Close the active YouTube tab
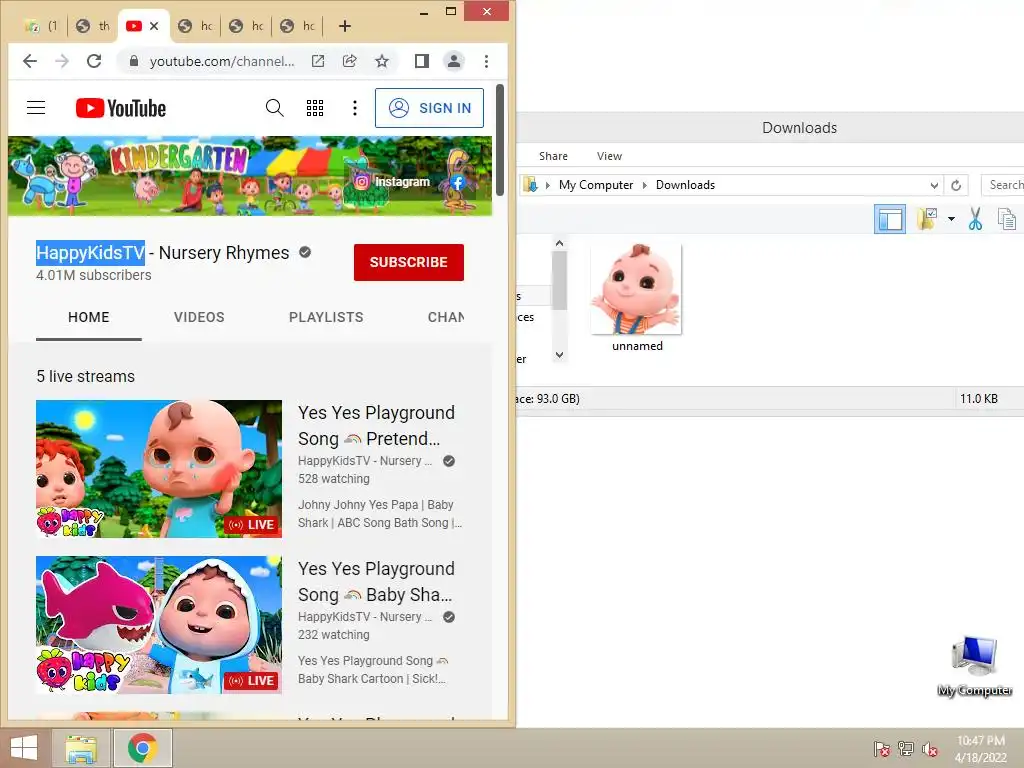Image resolution: width=1024 pixels, height=768 pixels. (154, 26)
